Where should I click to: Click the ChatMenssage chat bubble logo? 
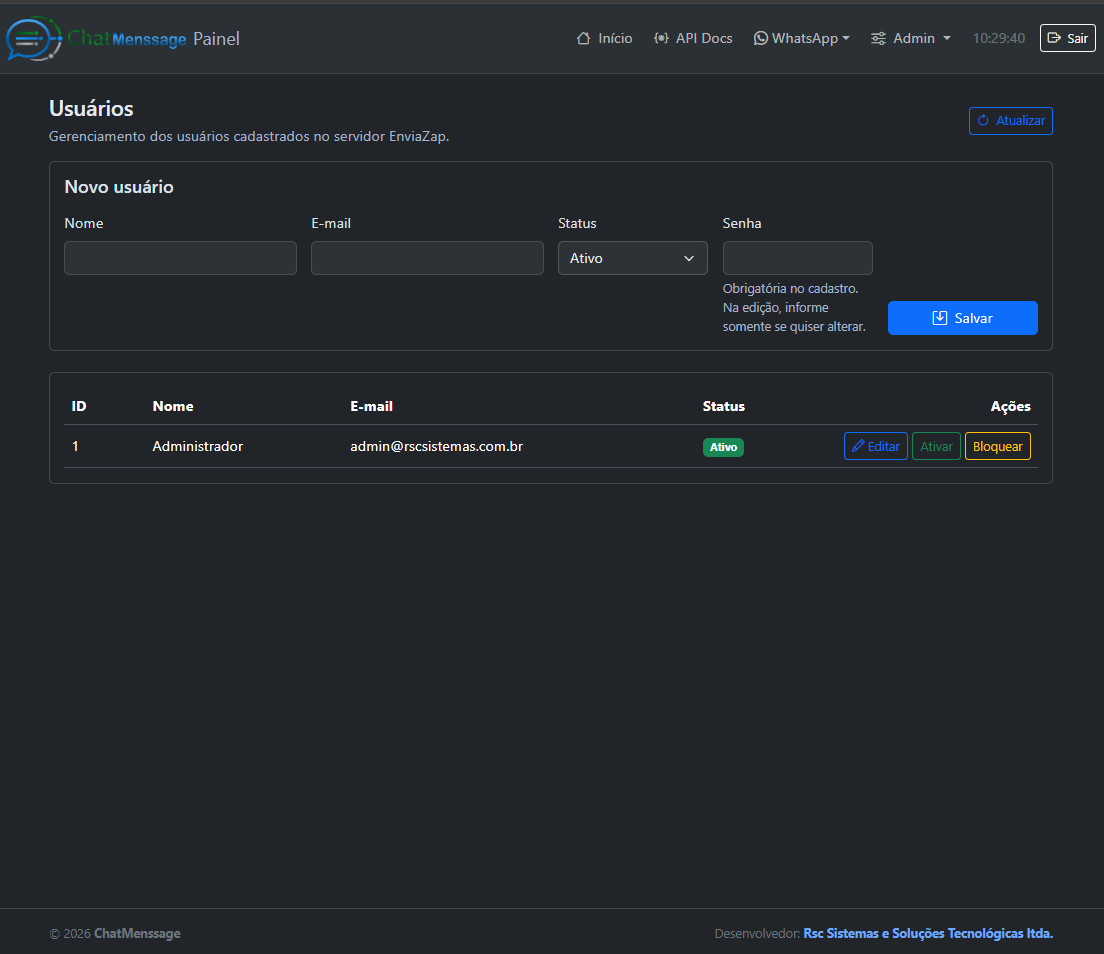[32, 38]
